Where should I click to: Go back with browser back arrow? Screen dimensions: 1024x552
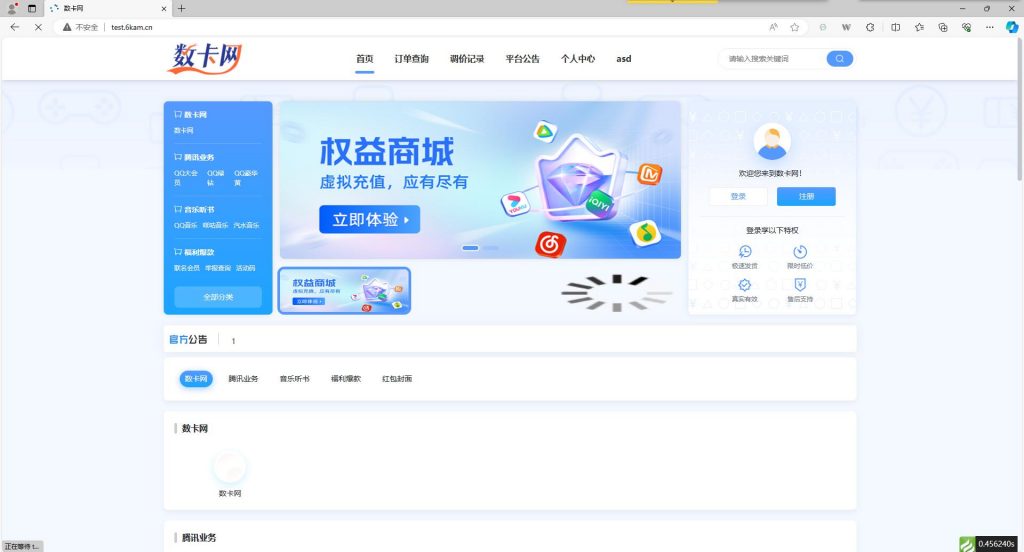14,27
